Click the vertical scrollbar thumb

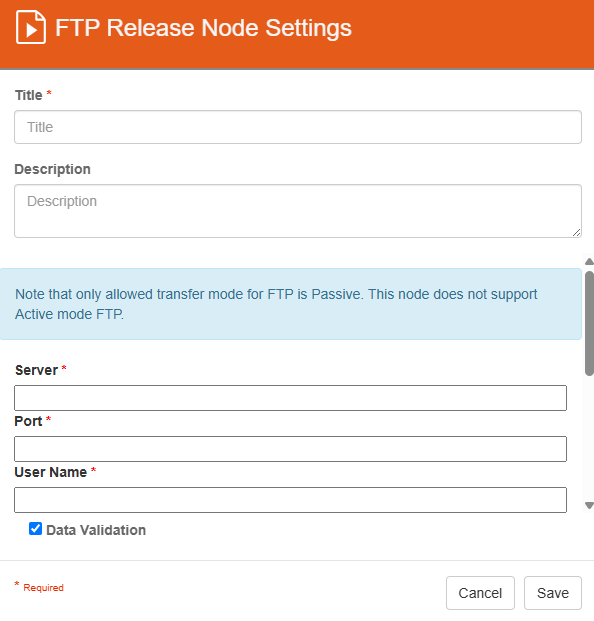[589, 323]
